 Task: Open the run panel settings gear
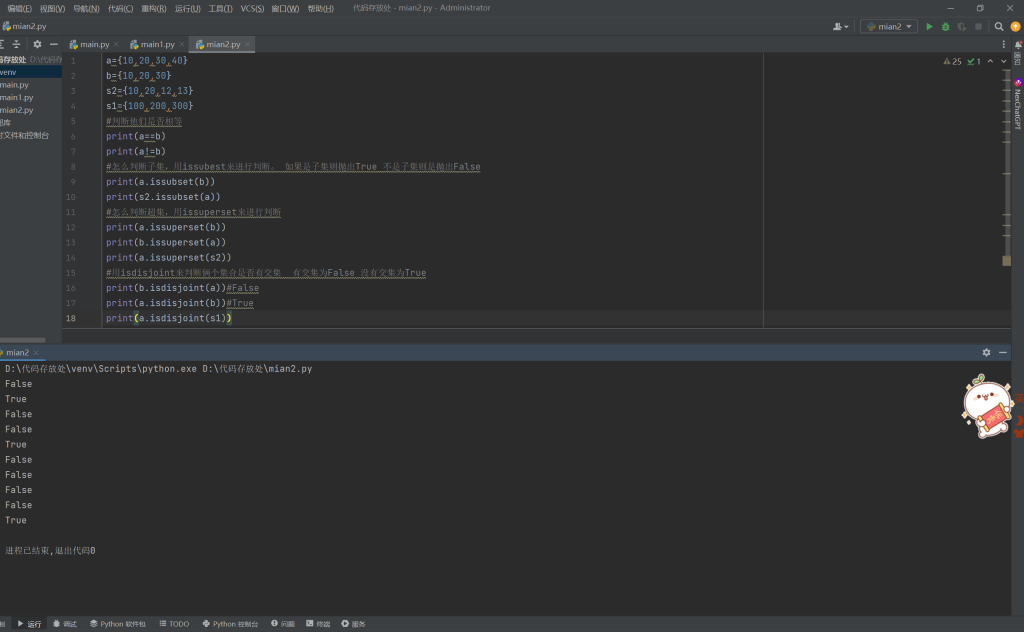point(986,353)
